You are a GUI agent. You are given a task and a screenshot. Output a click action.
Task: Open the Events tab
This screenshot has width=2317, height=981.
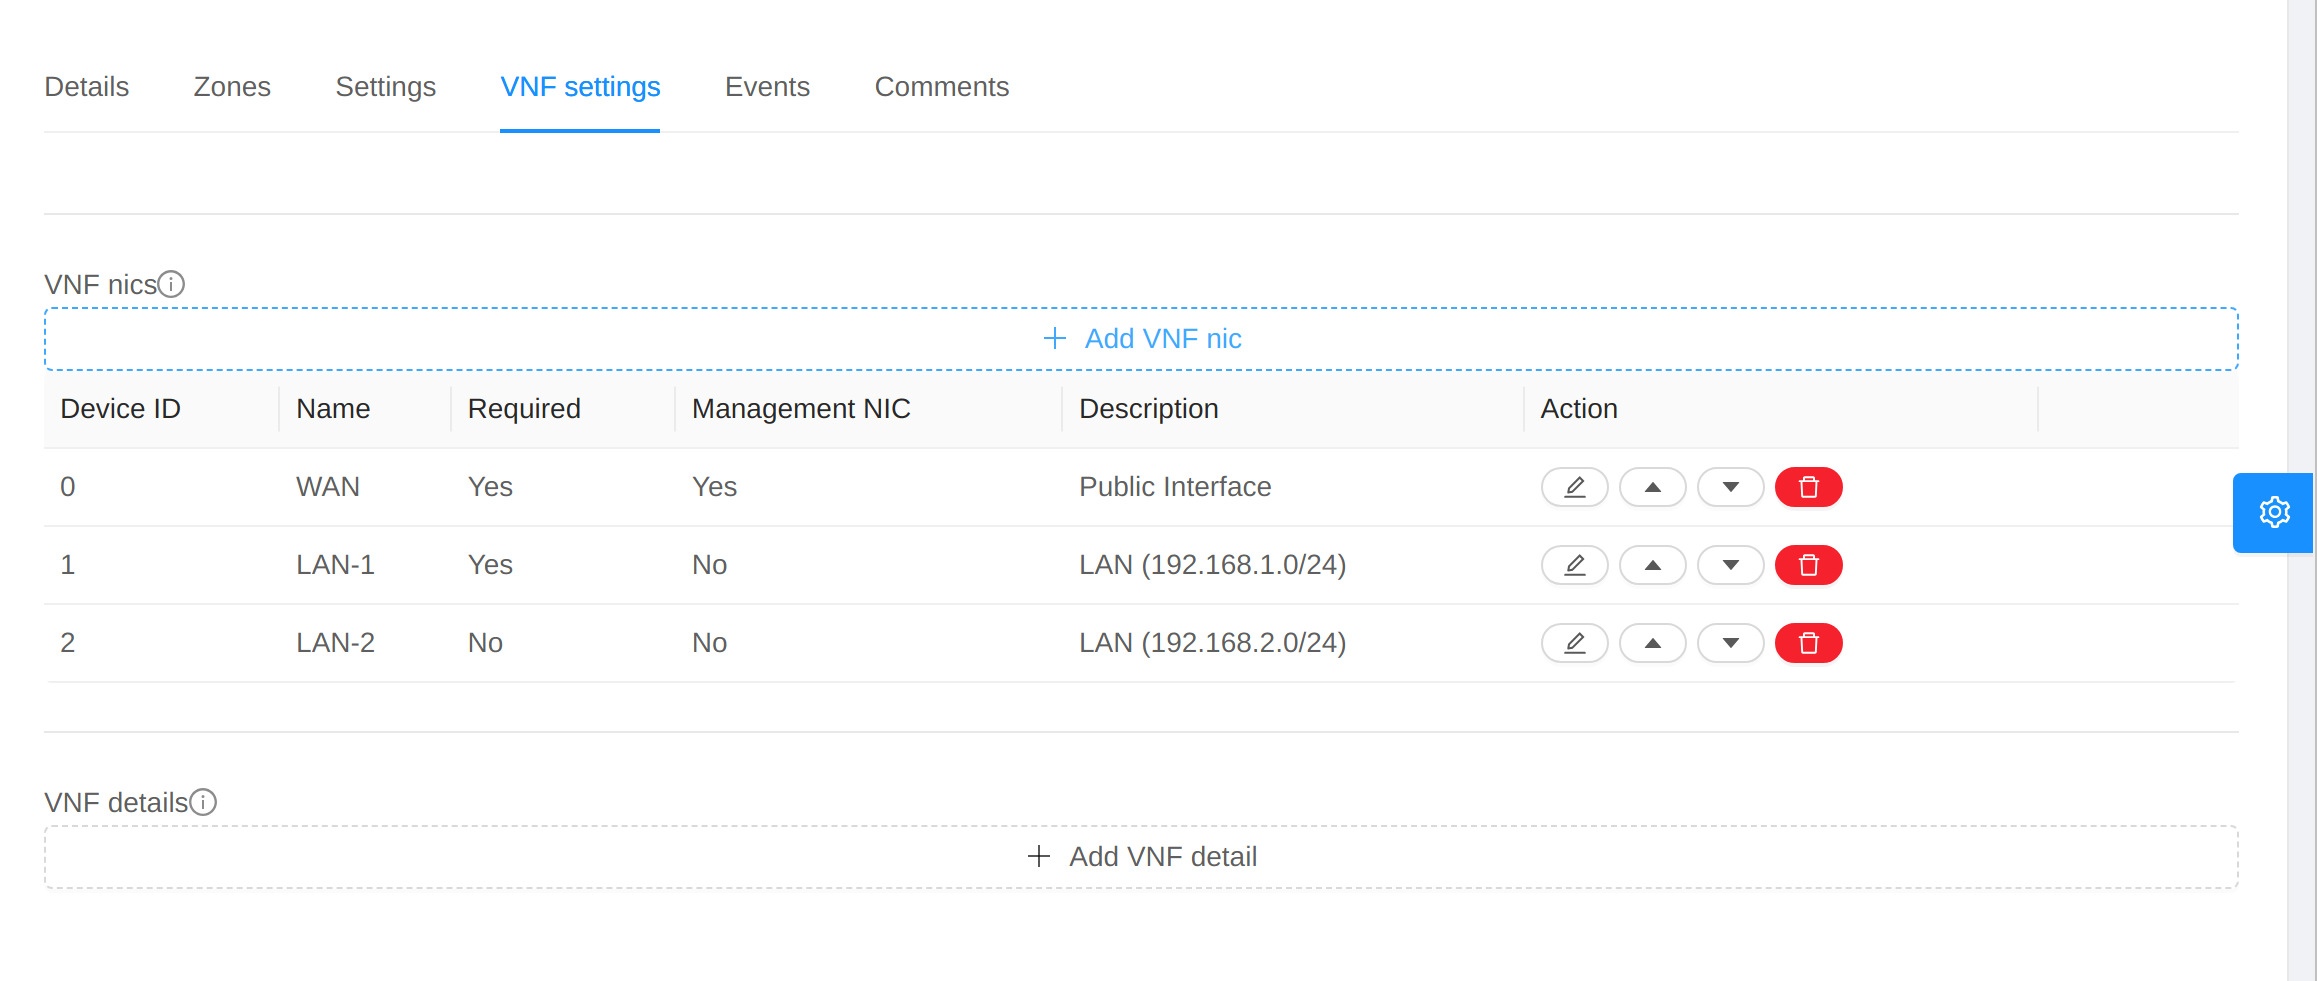point(767,87)
